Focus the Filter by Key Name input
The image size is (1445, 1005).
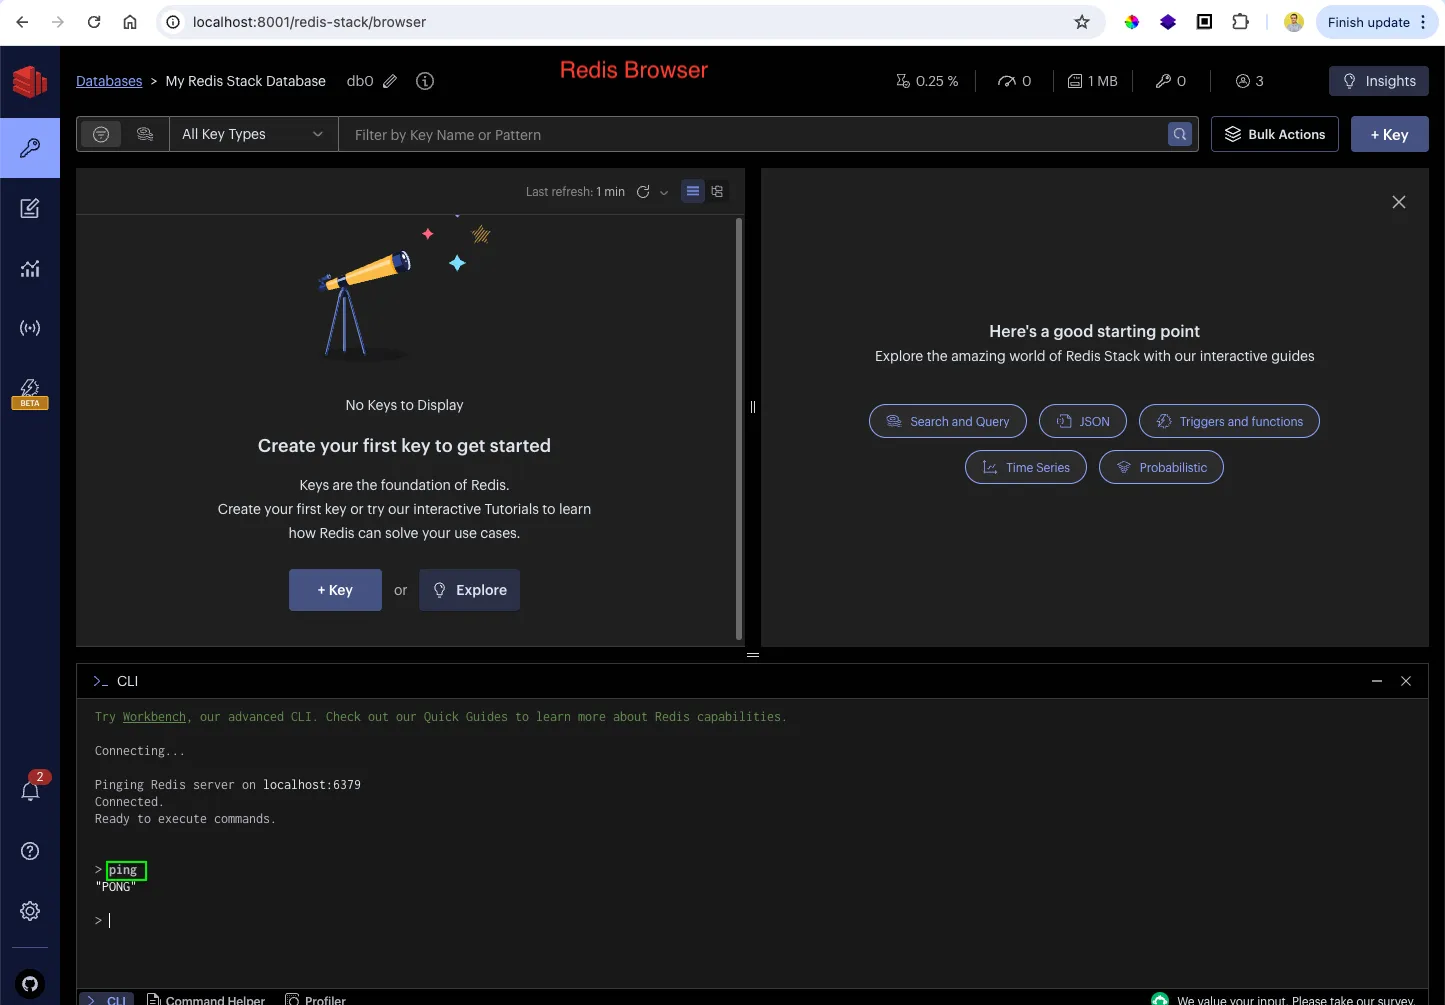pos(755,134)
